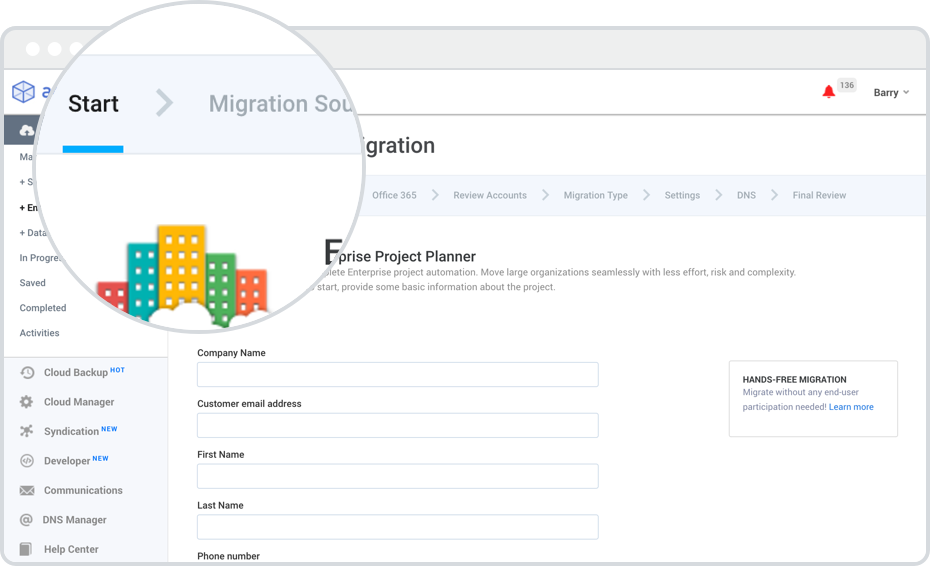
Task: Click into the Last Name field
Action: click(x=397, y=527)
